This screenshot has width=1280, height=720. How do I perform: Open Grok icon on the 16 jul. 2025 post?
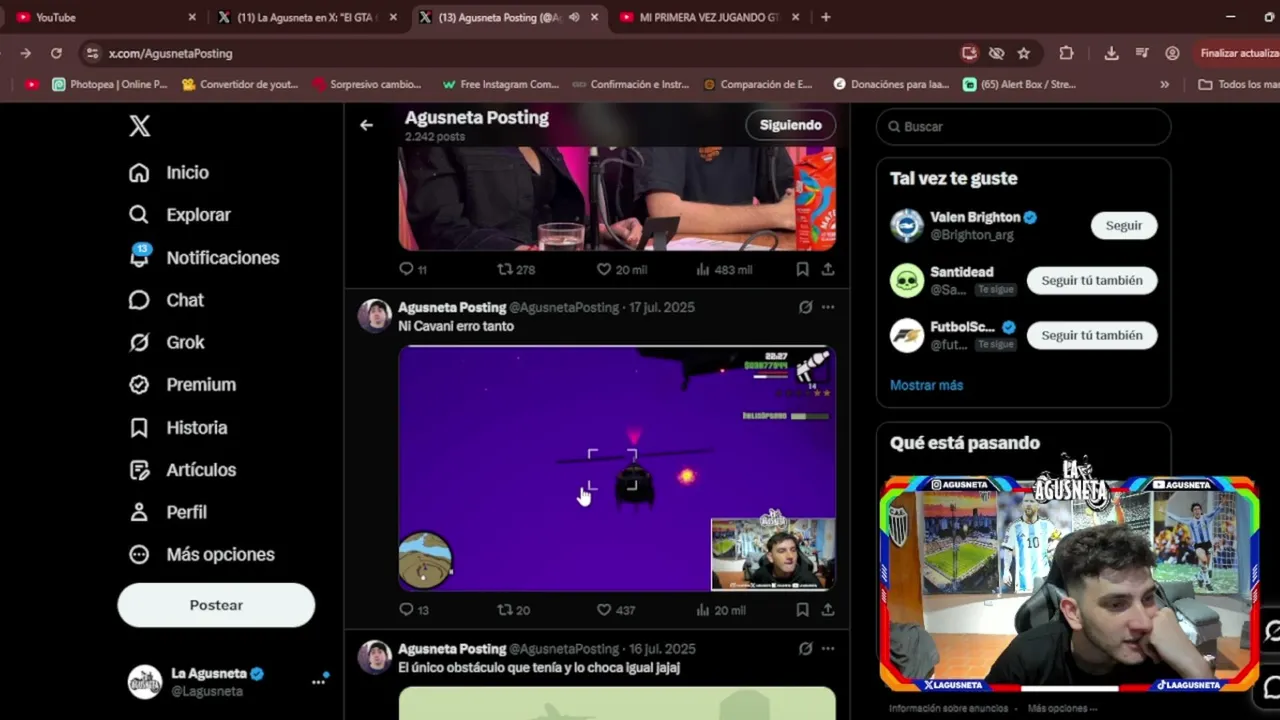point(805,649)
